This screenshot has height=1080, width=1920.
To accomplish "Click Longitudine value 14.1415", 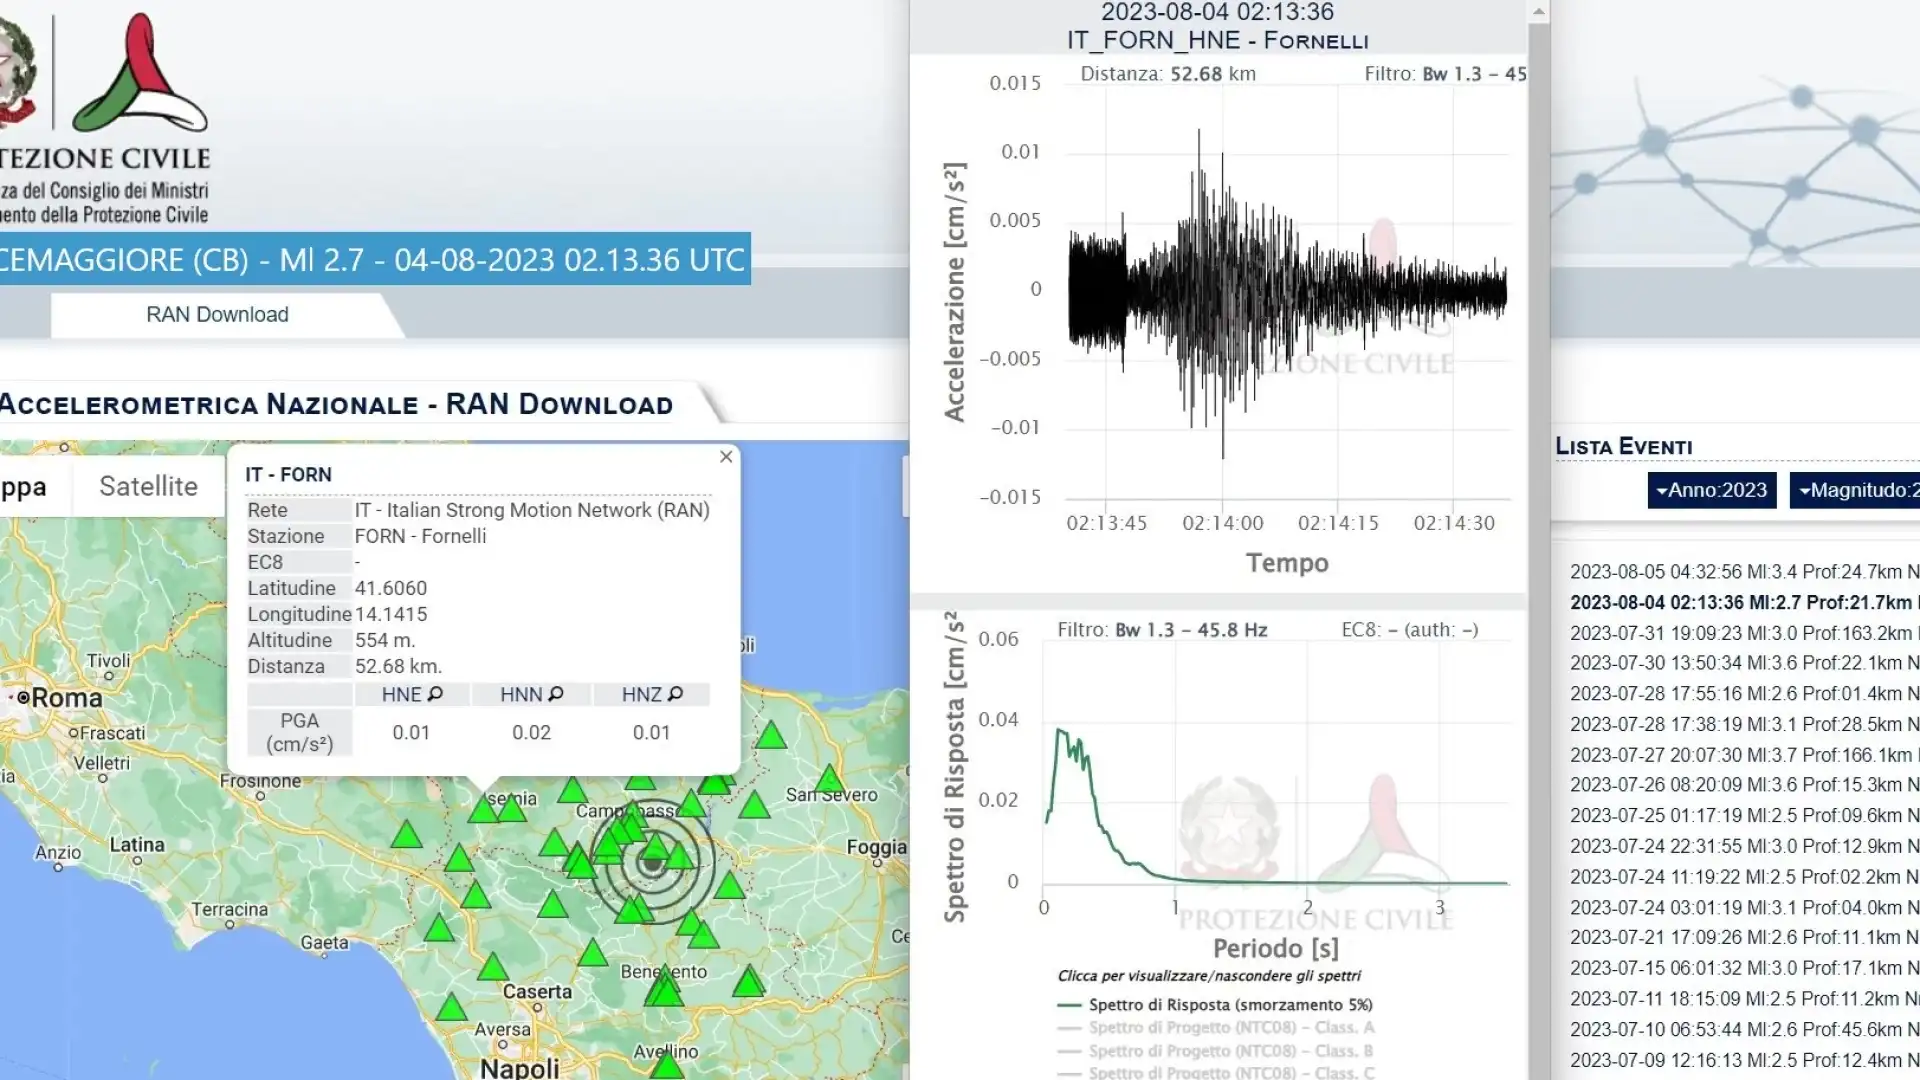I will click(x=391, y=614).
